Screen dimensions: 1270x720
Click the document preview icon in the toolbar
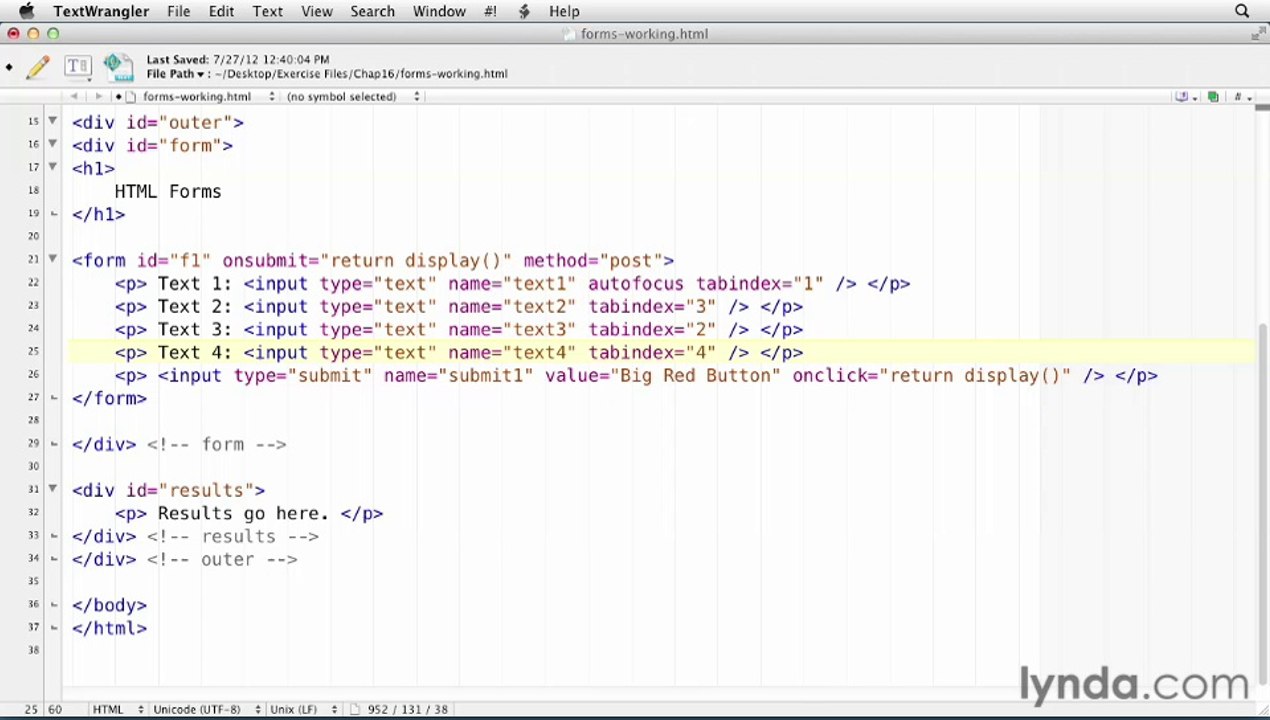pos(118,67)
